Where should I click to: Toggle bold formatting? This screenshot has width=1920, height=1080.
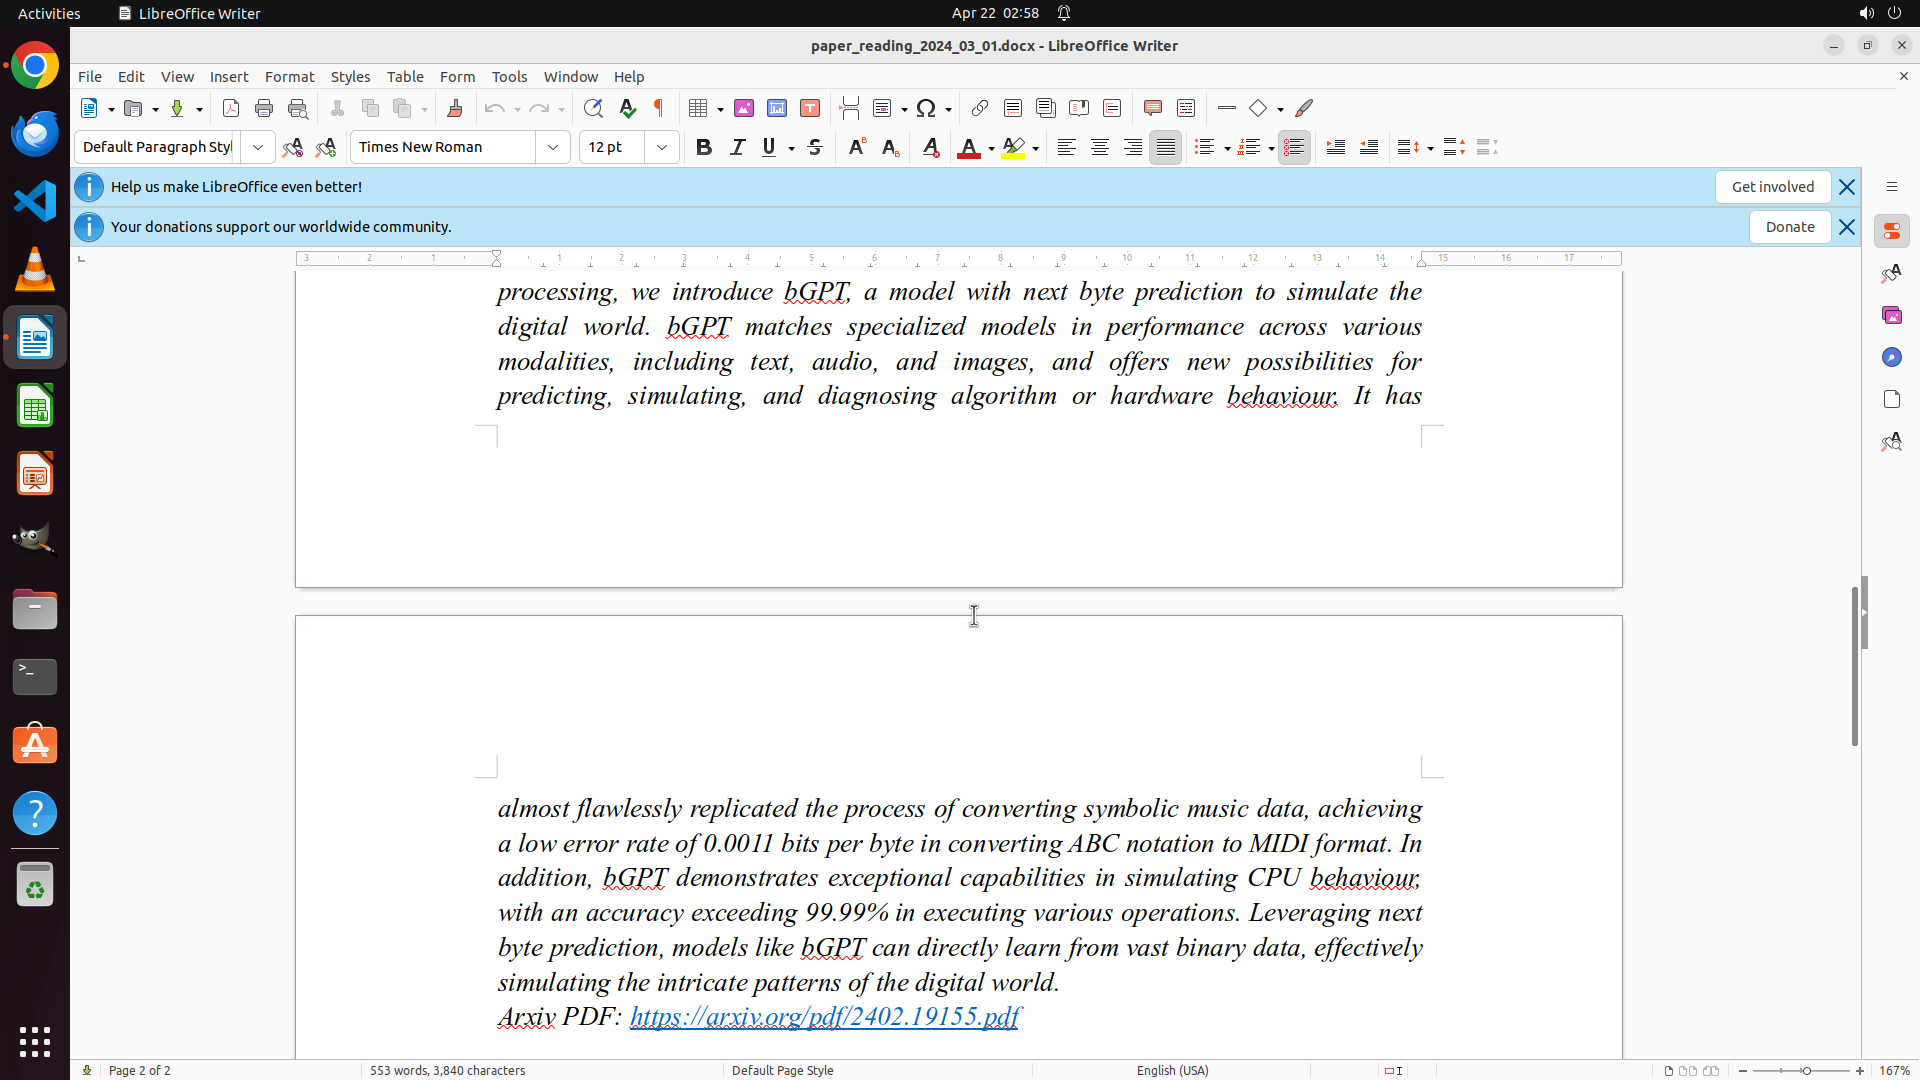coord(704,147)
